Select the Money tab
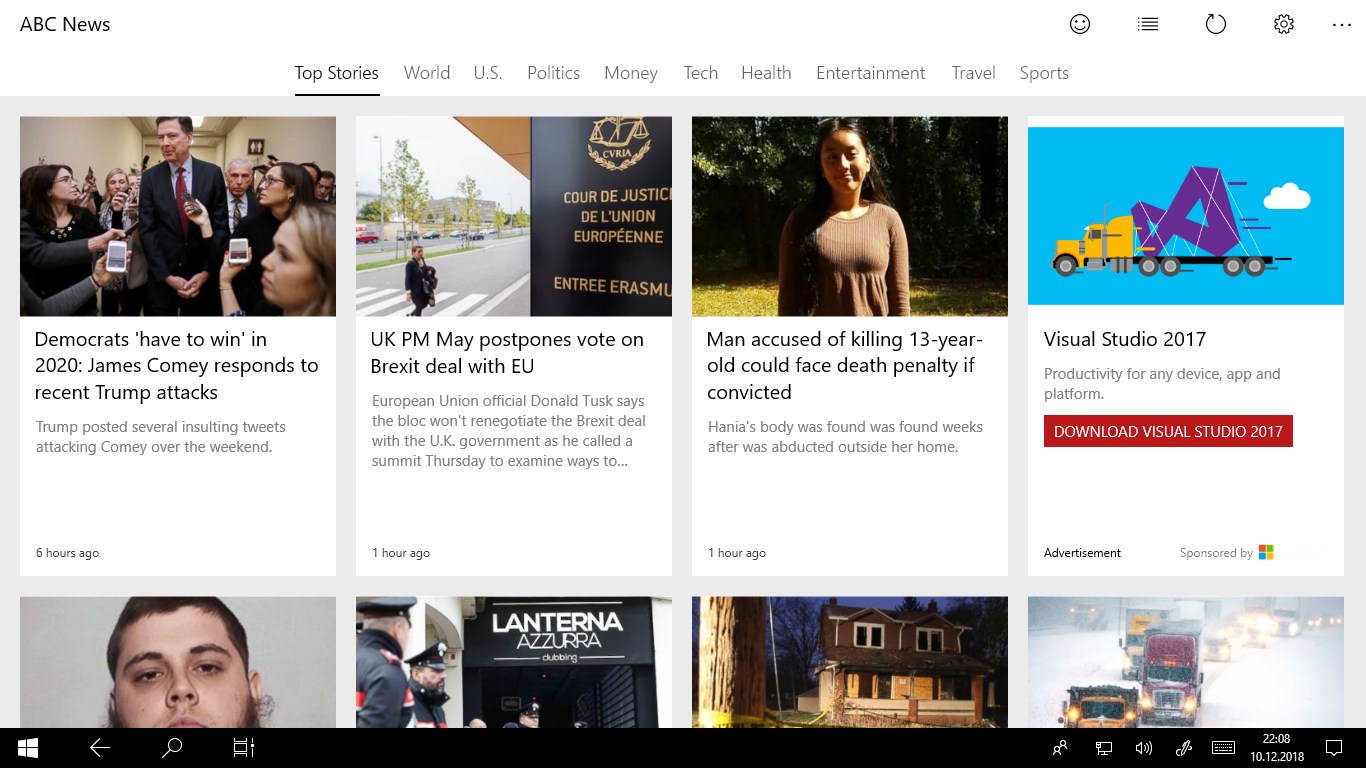The width and height of the screenshot is (1366, 768). click(x=631, y=73)
